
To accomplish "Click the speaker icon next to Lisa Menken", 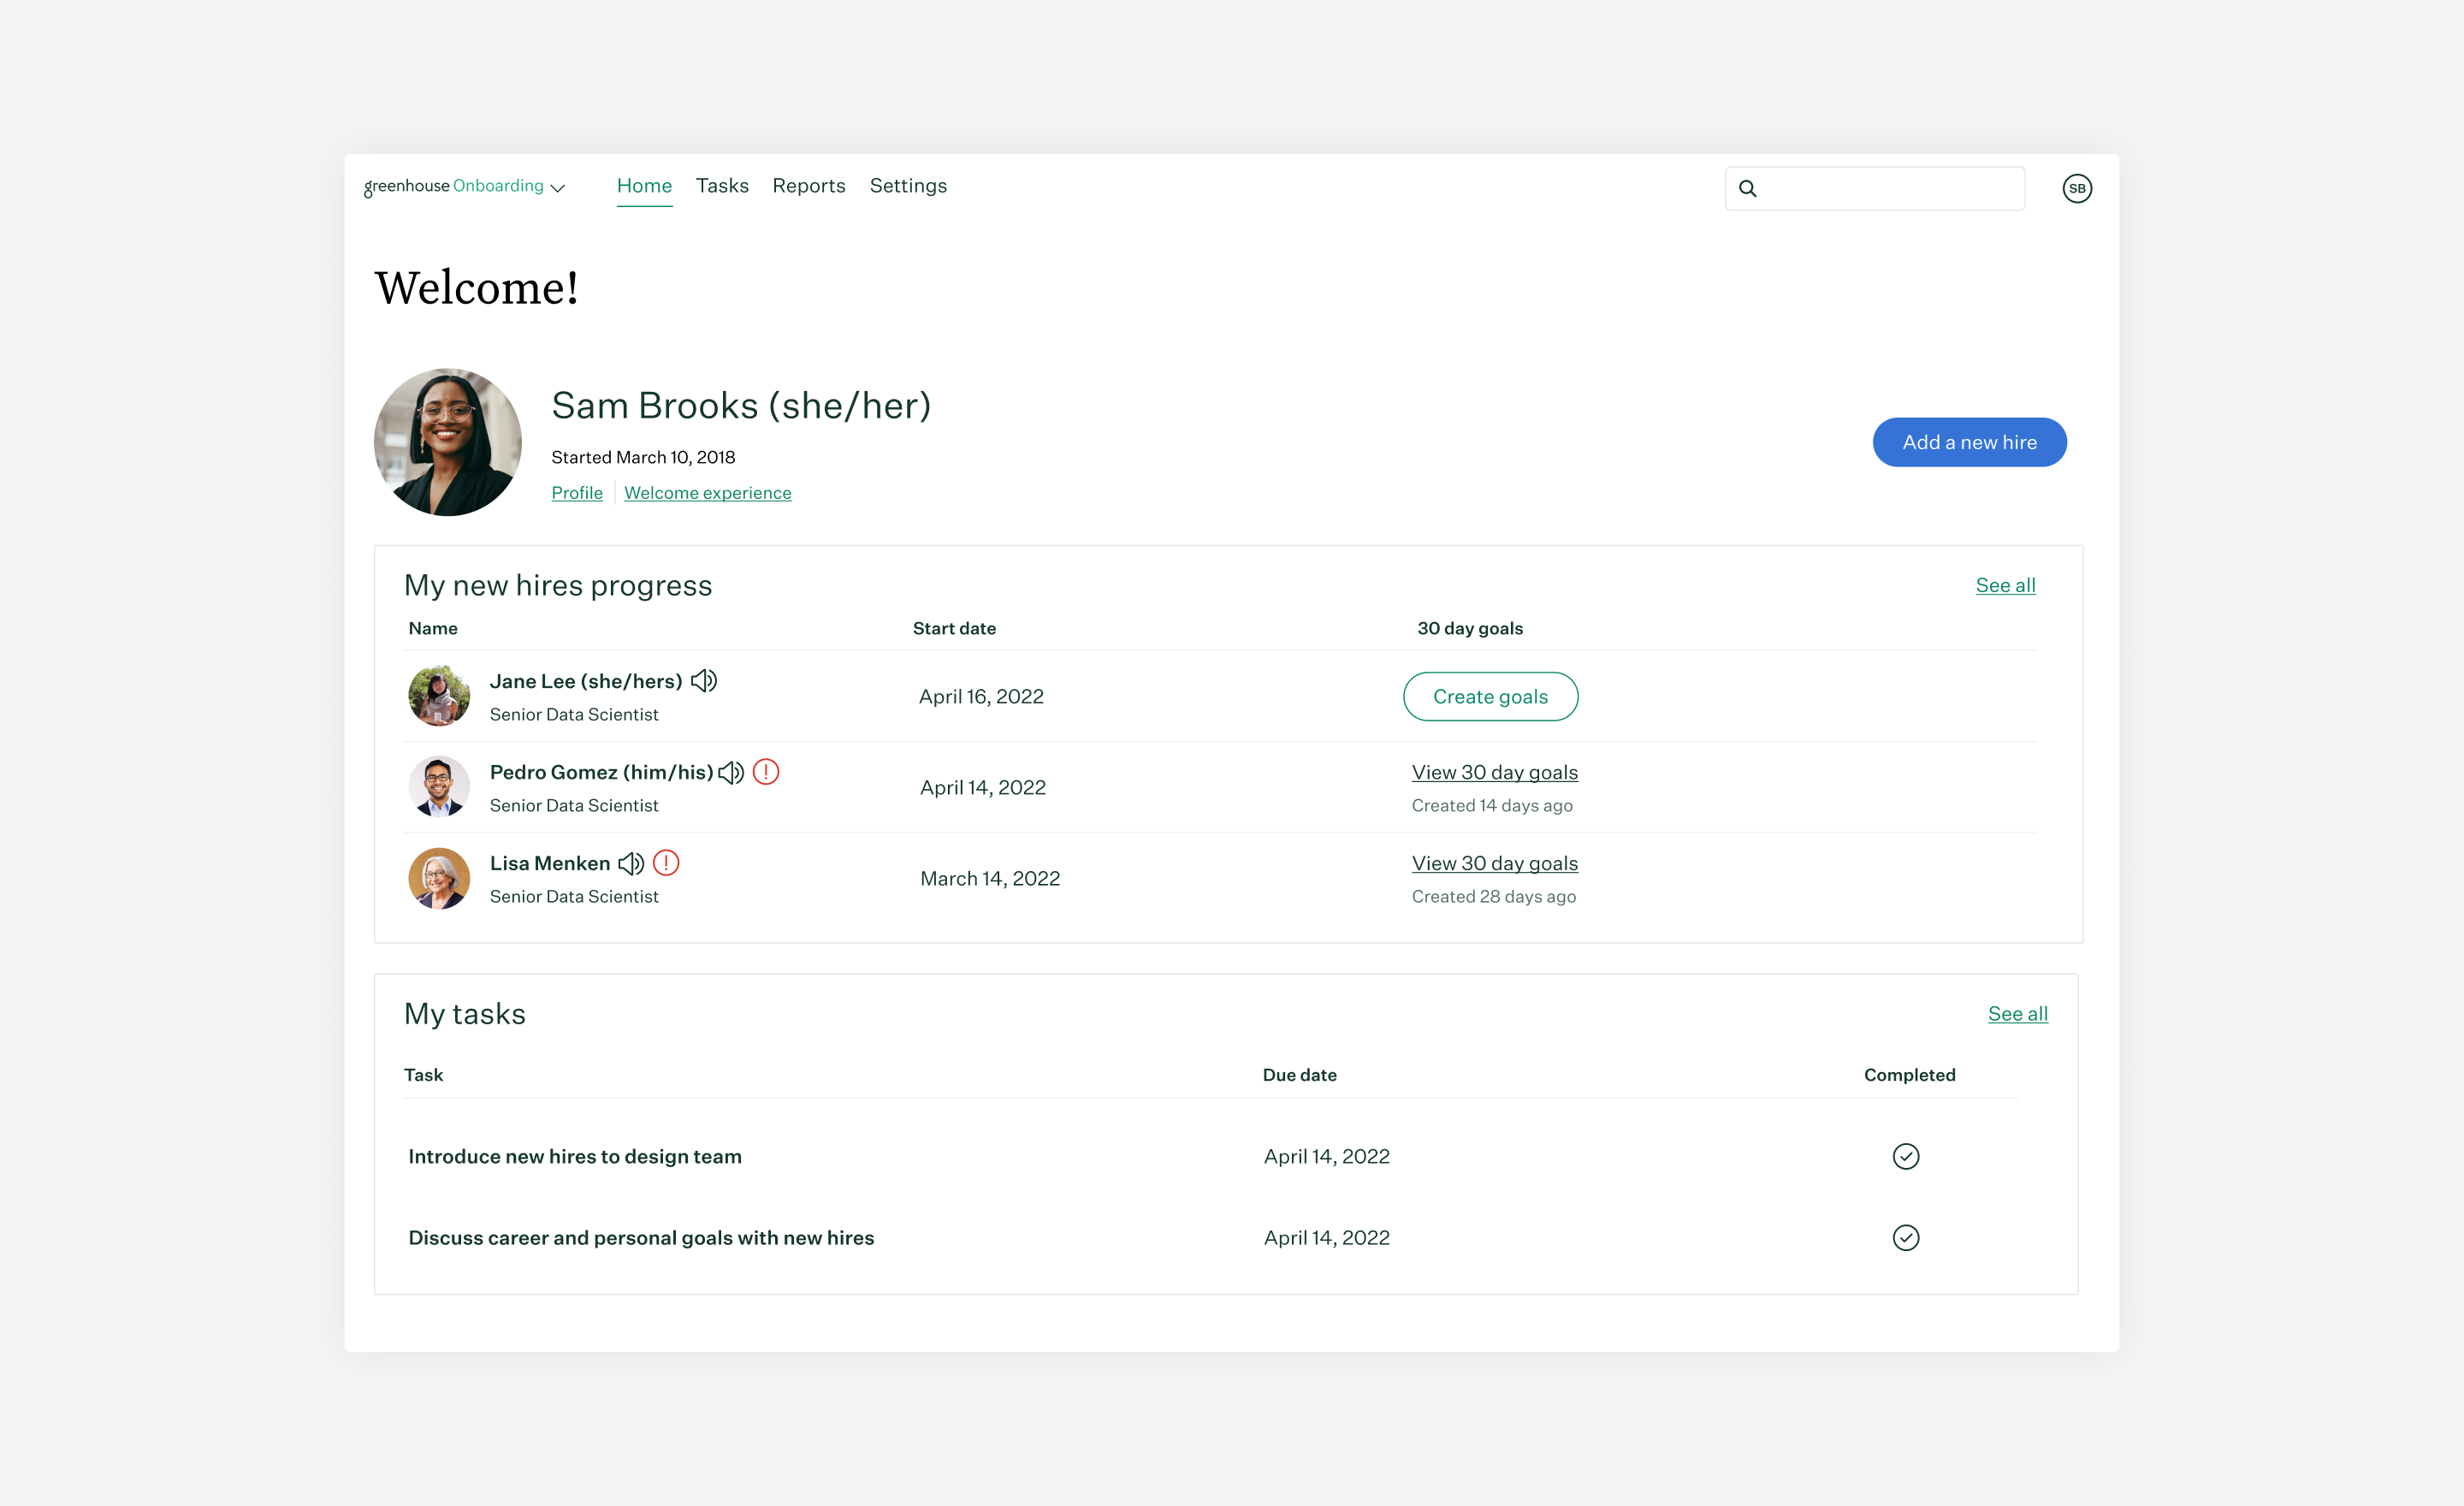I will 631,863.
